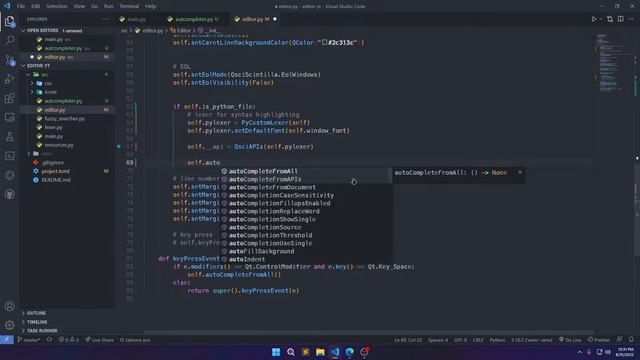
Task: Click the UTF-8 encoding indicator
Action: pos(460,340)
